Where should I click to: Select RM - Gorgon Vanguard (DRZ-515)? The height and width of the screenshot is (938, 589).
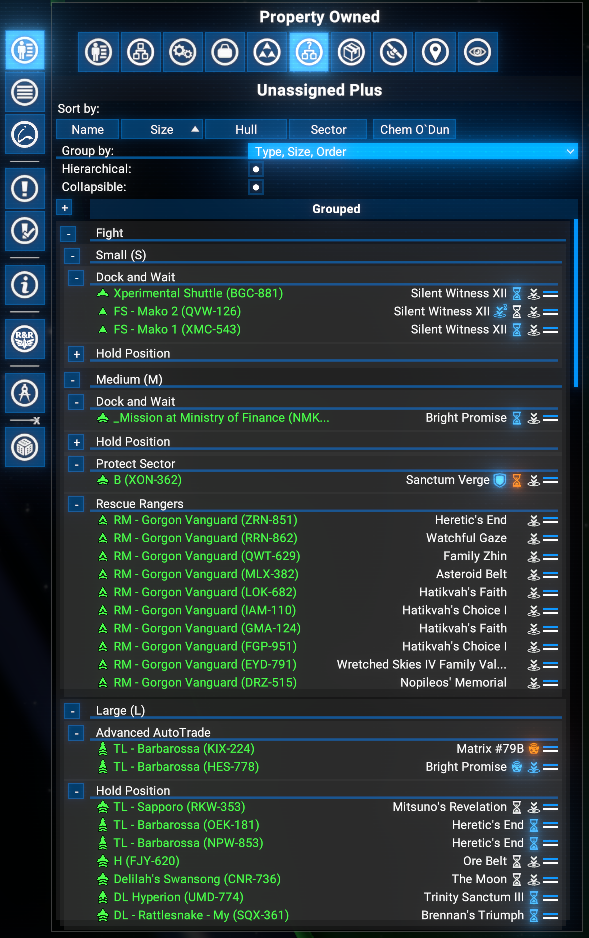[x=205, y=683]
